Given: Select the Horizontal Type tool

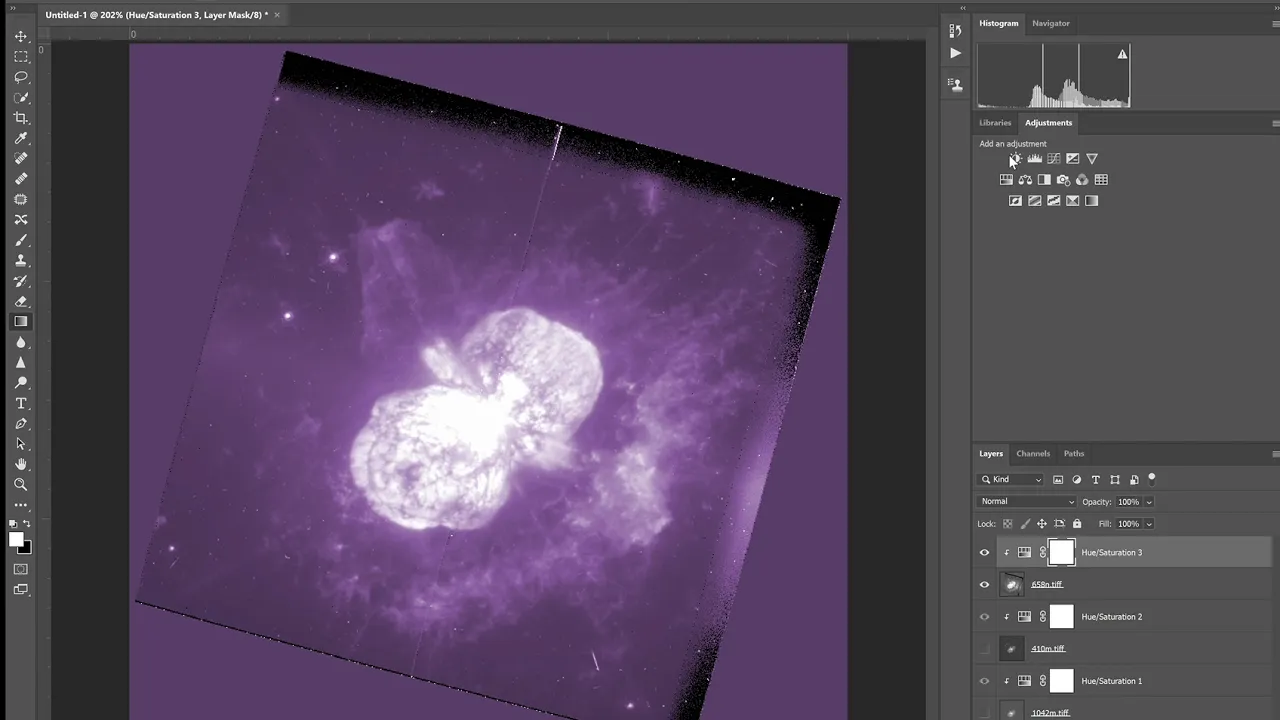Looking at the screenshot, I should tap(21, 403).
